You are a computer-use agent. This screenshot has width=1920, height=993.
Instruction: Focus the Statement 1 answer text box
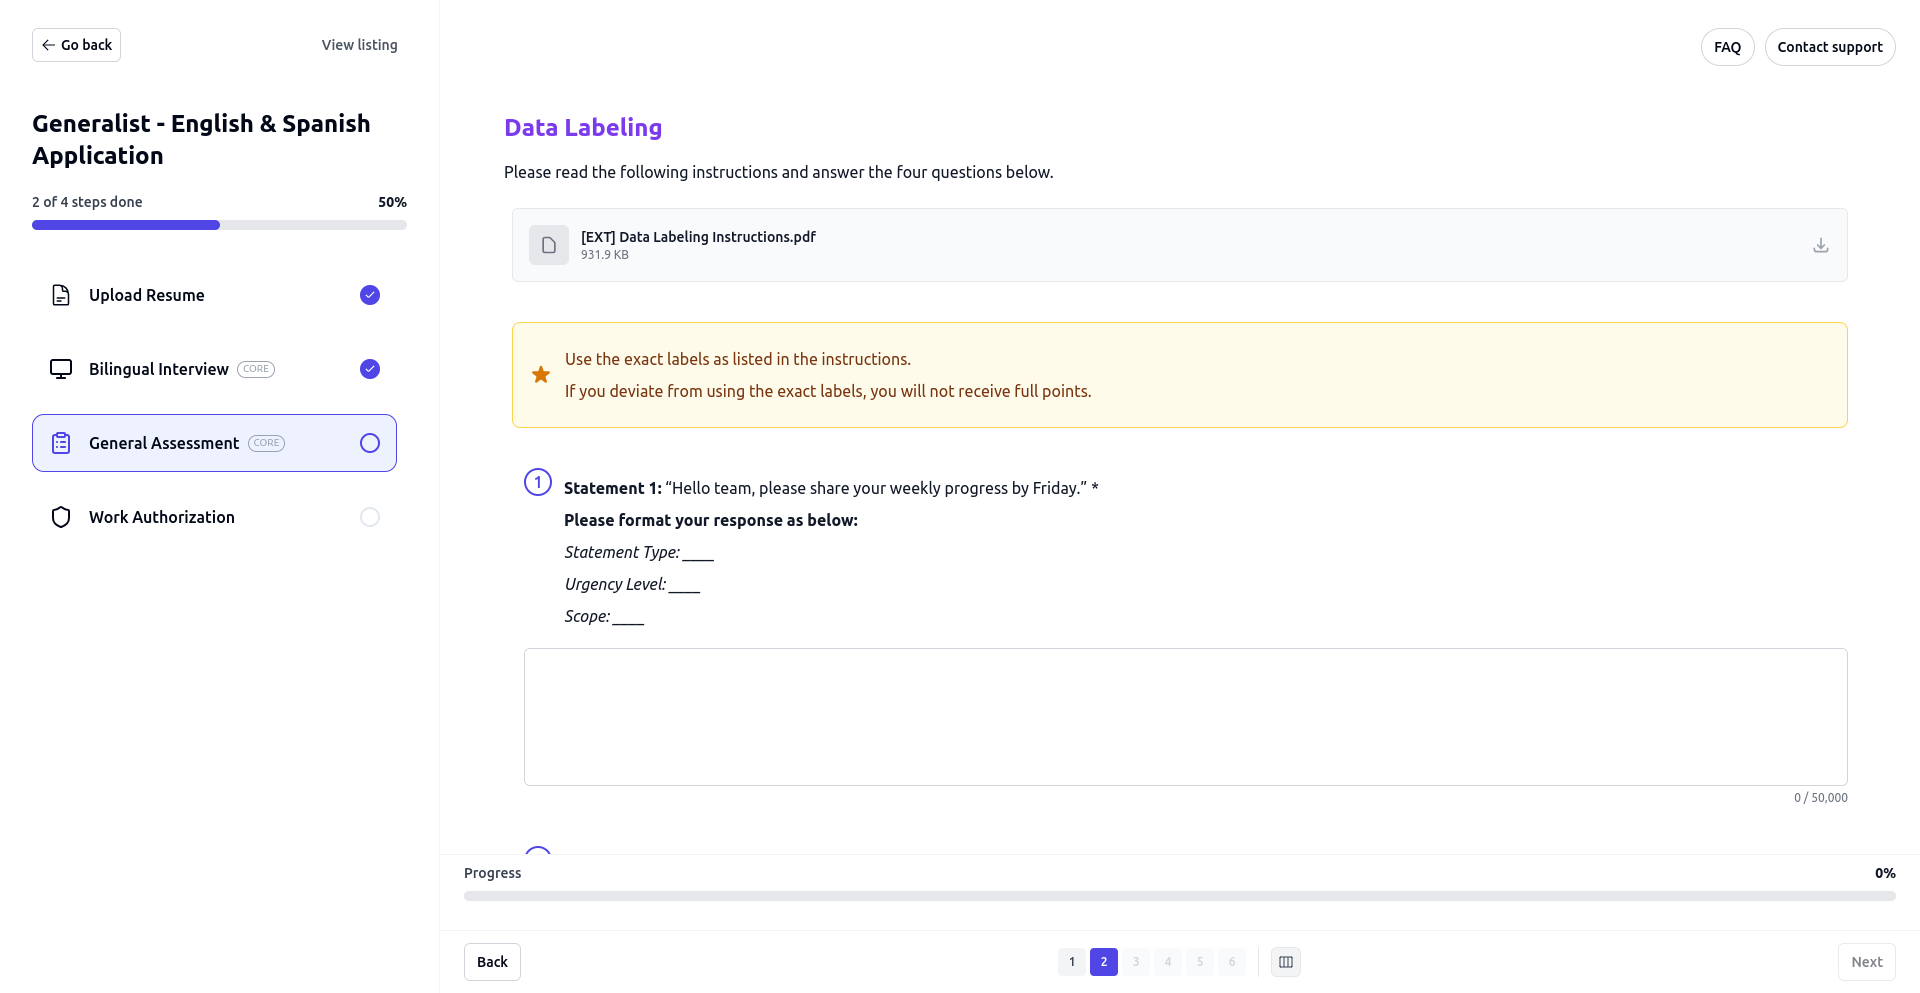pyautogui.click(x=1185, y=716)
